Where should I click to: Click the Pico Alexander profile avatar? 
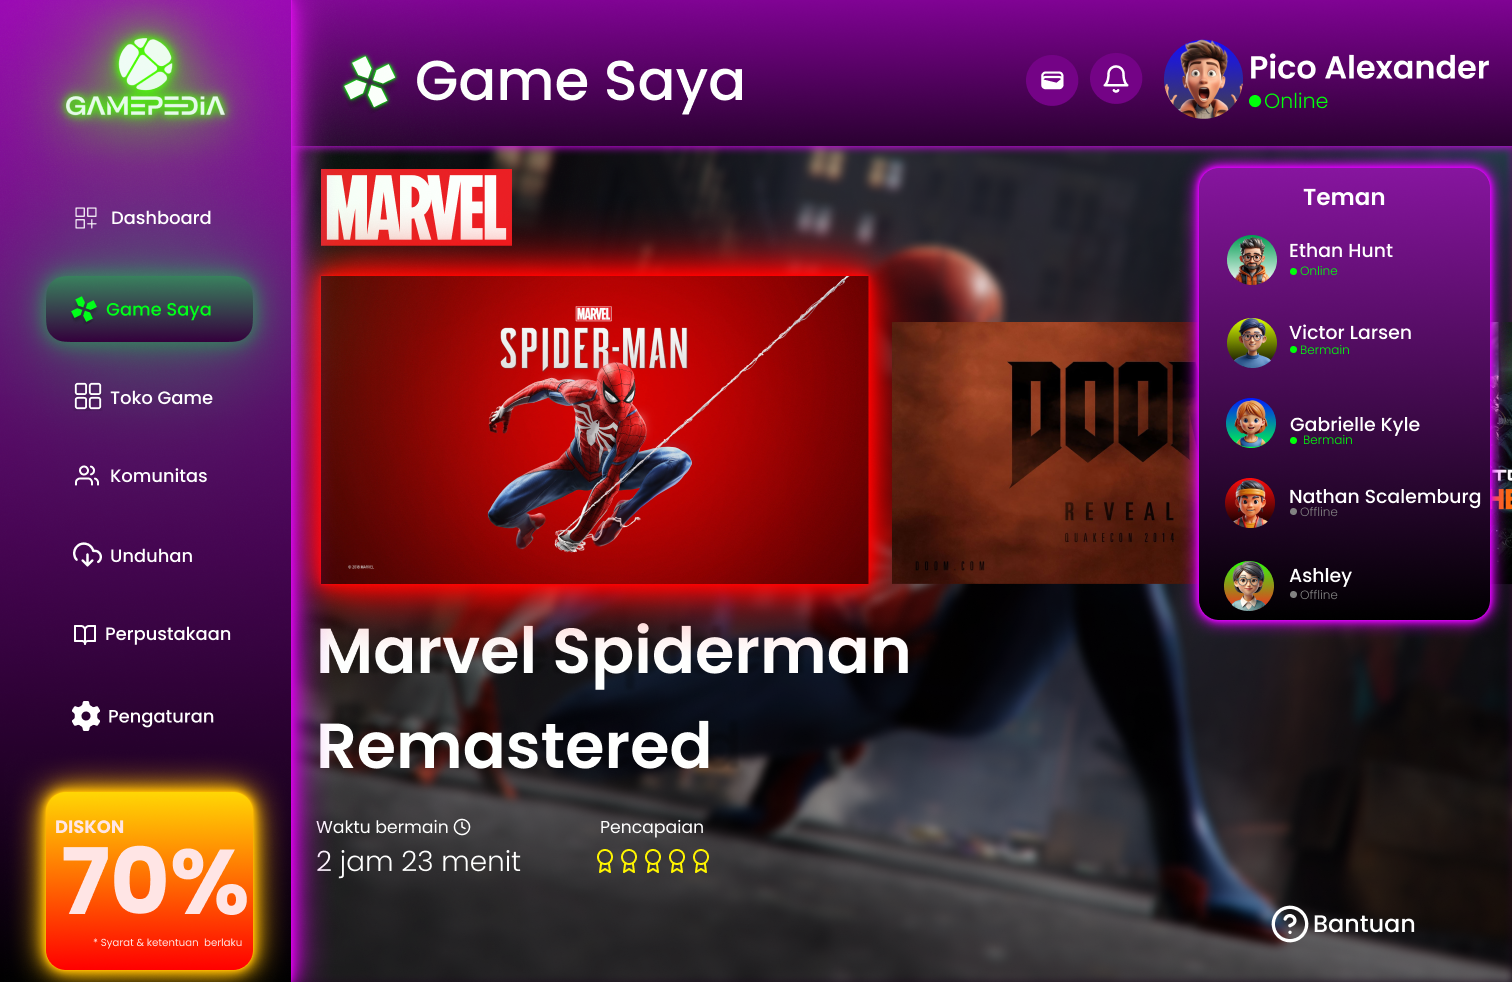pos(1203,80)
